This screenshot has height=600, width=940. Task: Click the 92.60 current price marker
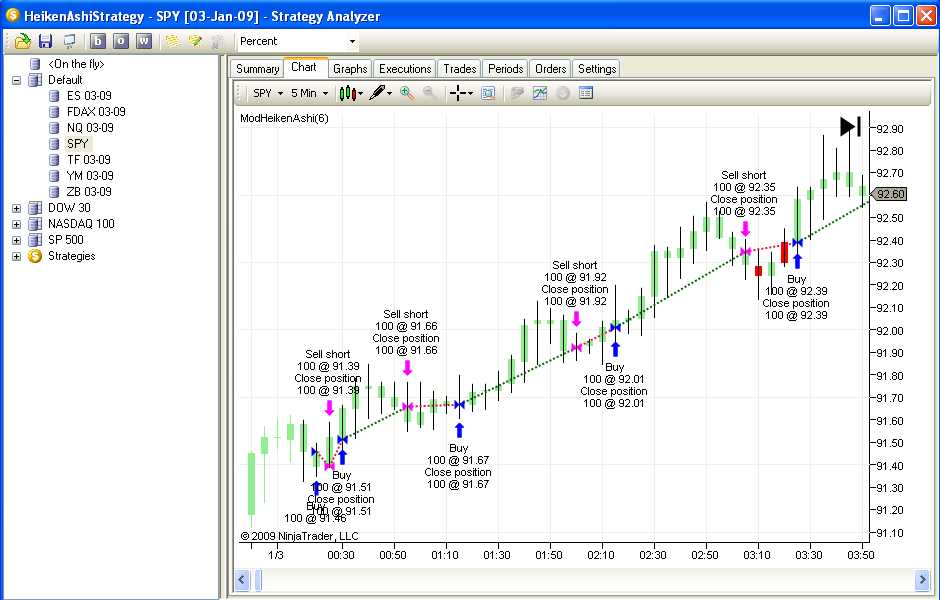click(x=889, y=194)
